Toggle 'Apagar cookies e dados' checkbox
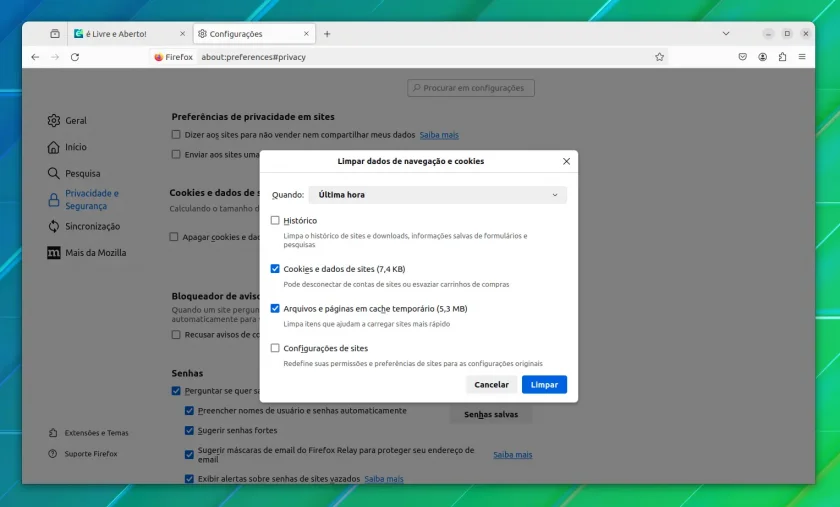The image size is (840, 507). pos(174,236)
